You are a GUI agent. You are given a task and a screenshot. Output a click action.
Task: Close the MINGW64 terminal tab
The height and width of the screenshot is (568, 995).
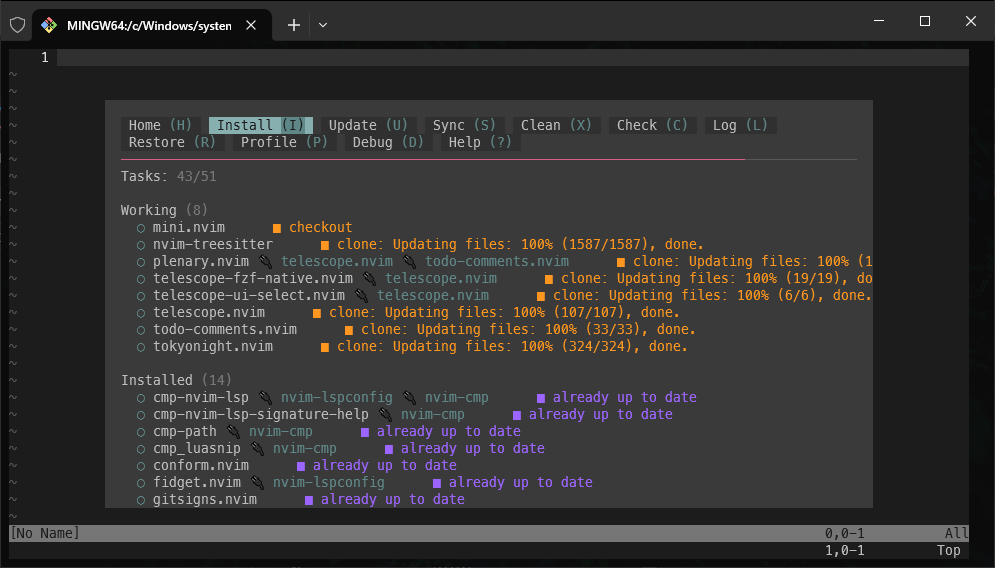(x=251, y=25)
